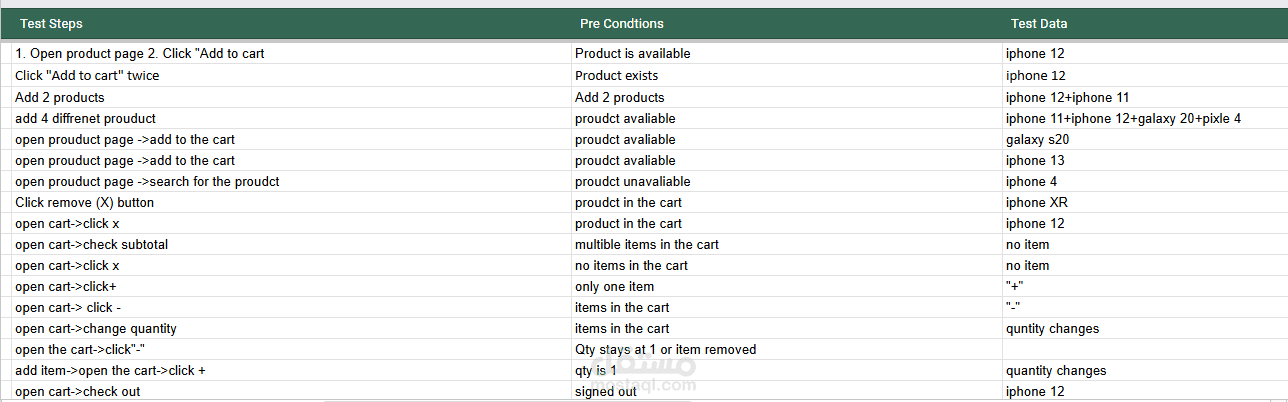The width and height of the screenshot is (1288, 402).
Task: Click the "Product exists" precondition cell
Action: pos(616,76)
